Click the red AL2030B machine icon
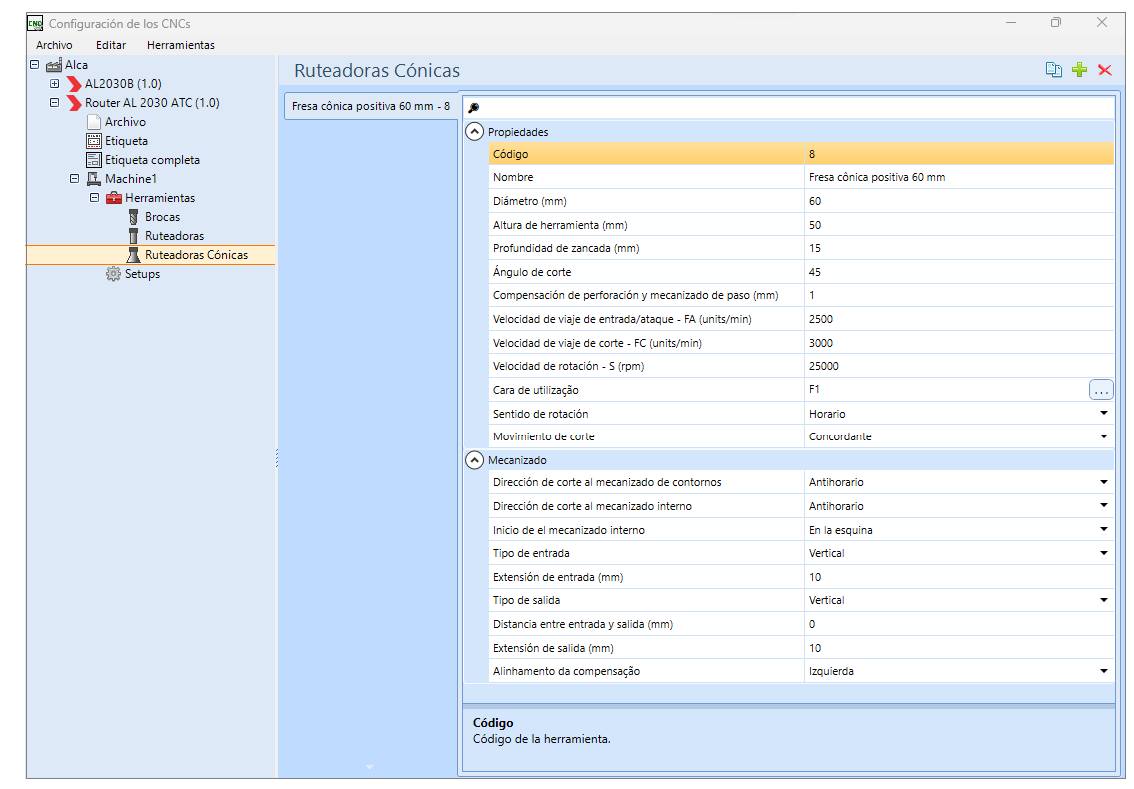This screenshot has height=789, width=1134. click(x=74, y=84)
